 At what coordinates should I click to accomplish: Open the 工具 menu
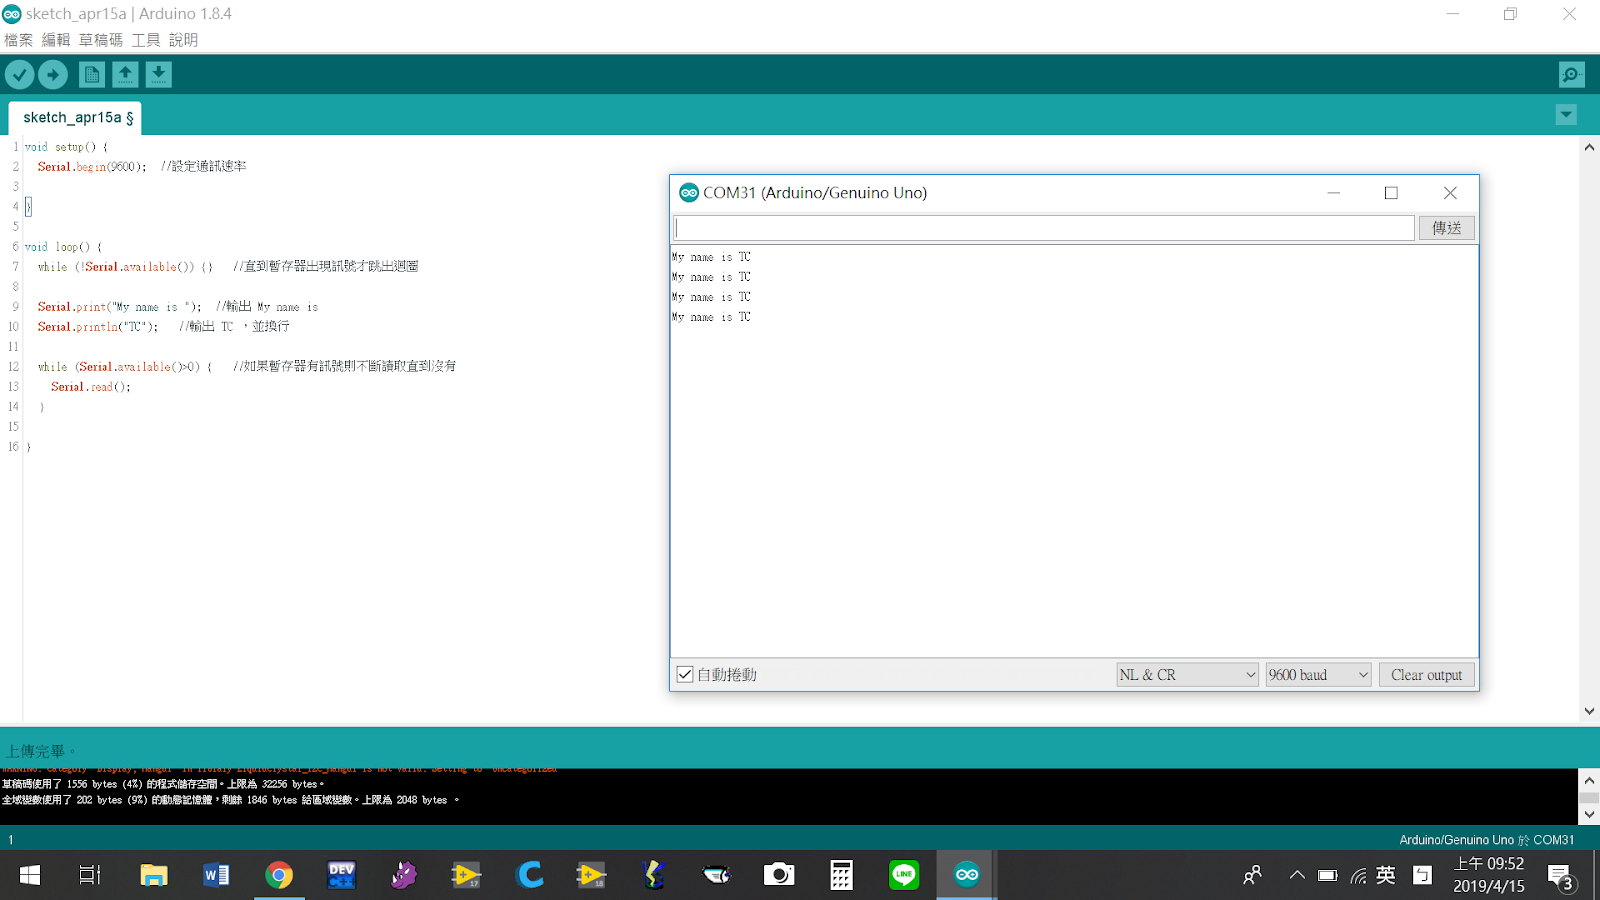[146, 40]
